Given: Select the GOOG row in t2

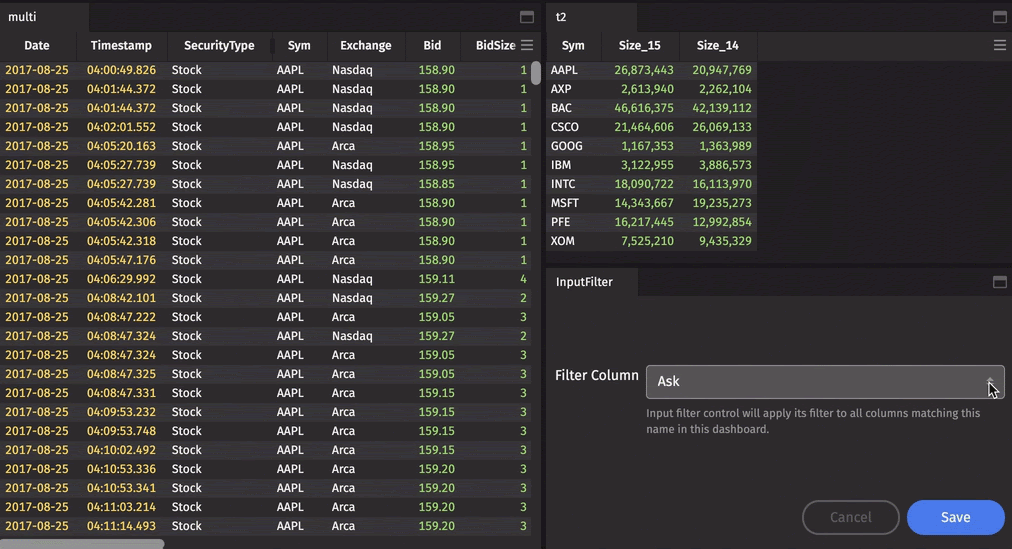Looking at the screenshot, I should [651, 146].
